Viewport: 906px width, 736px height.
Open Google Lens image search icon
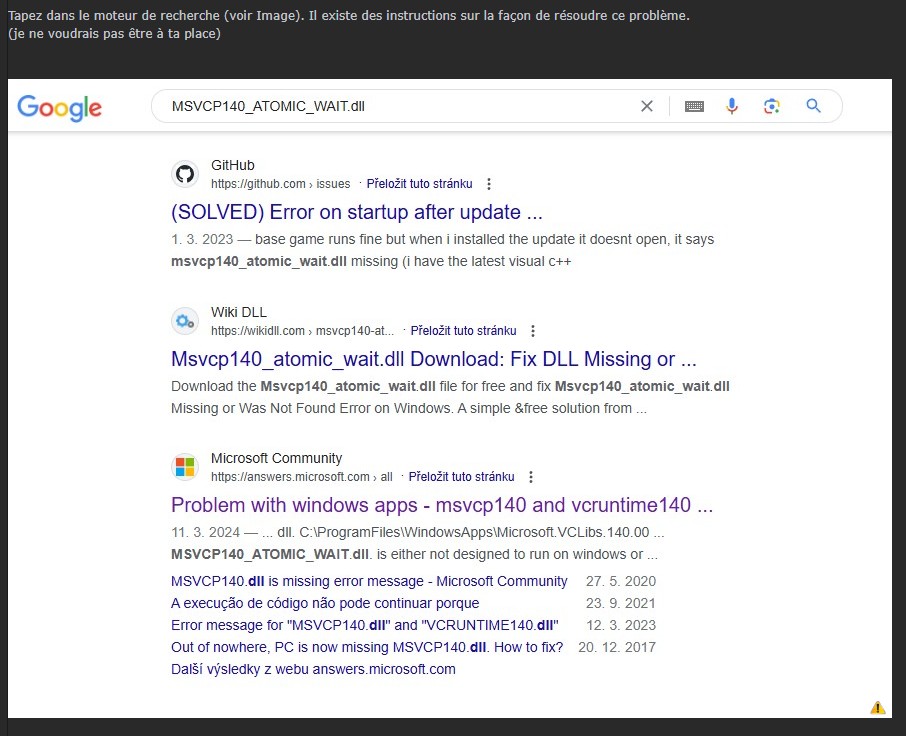coord(771,106)
